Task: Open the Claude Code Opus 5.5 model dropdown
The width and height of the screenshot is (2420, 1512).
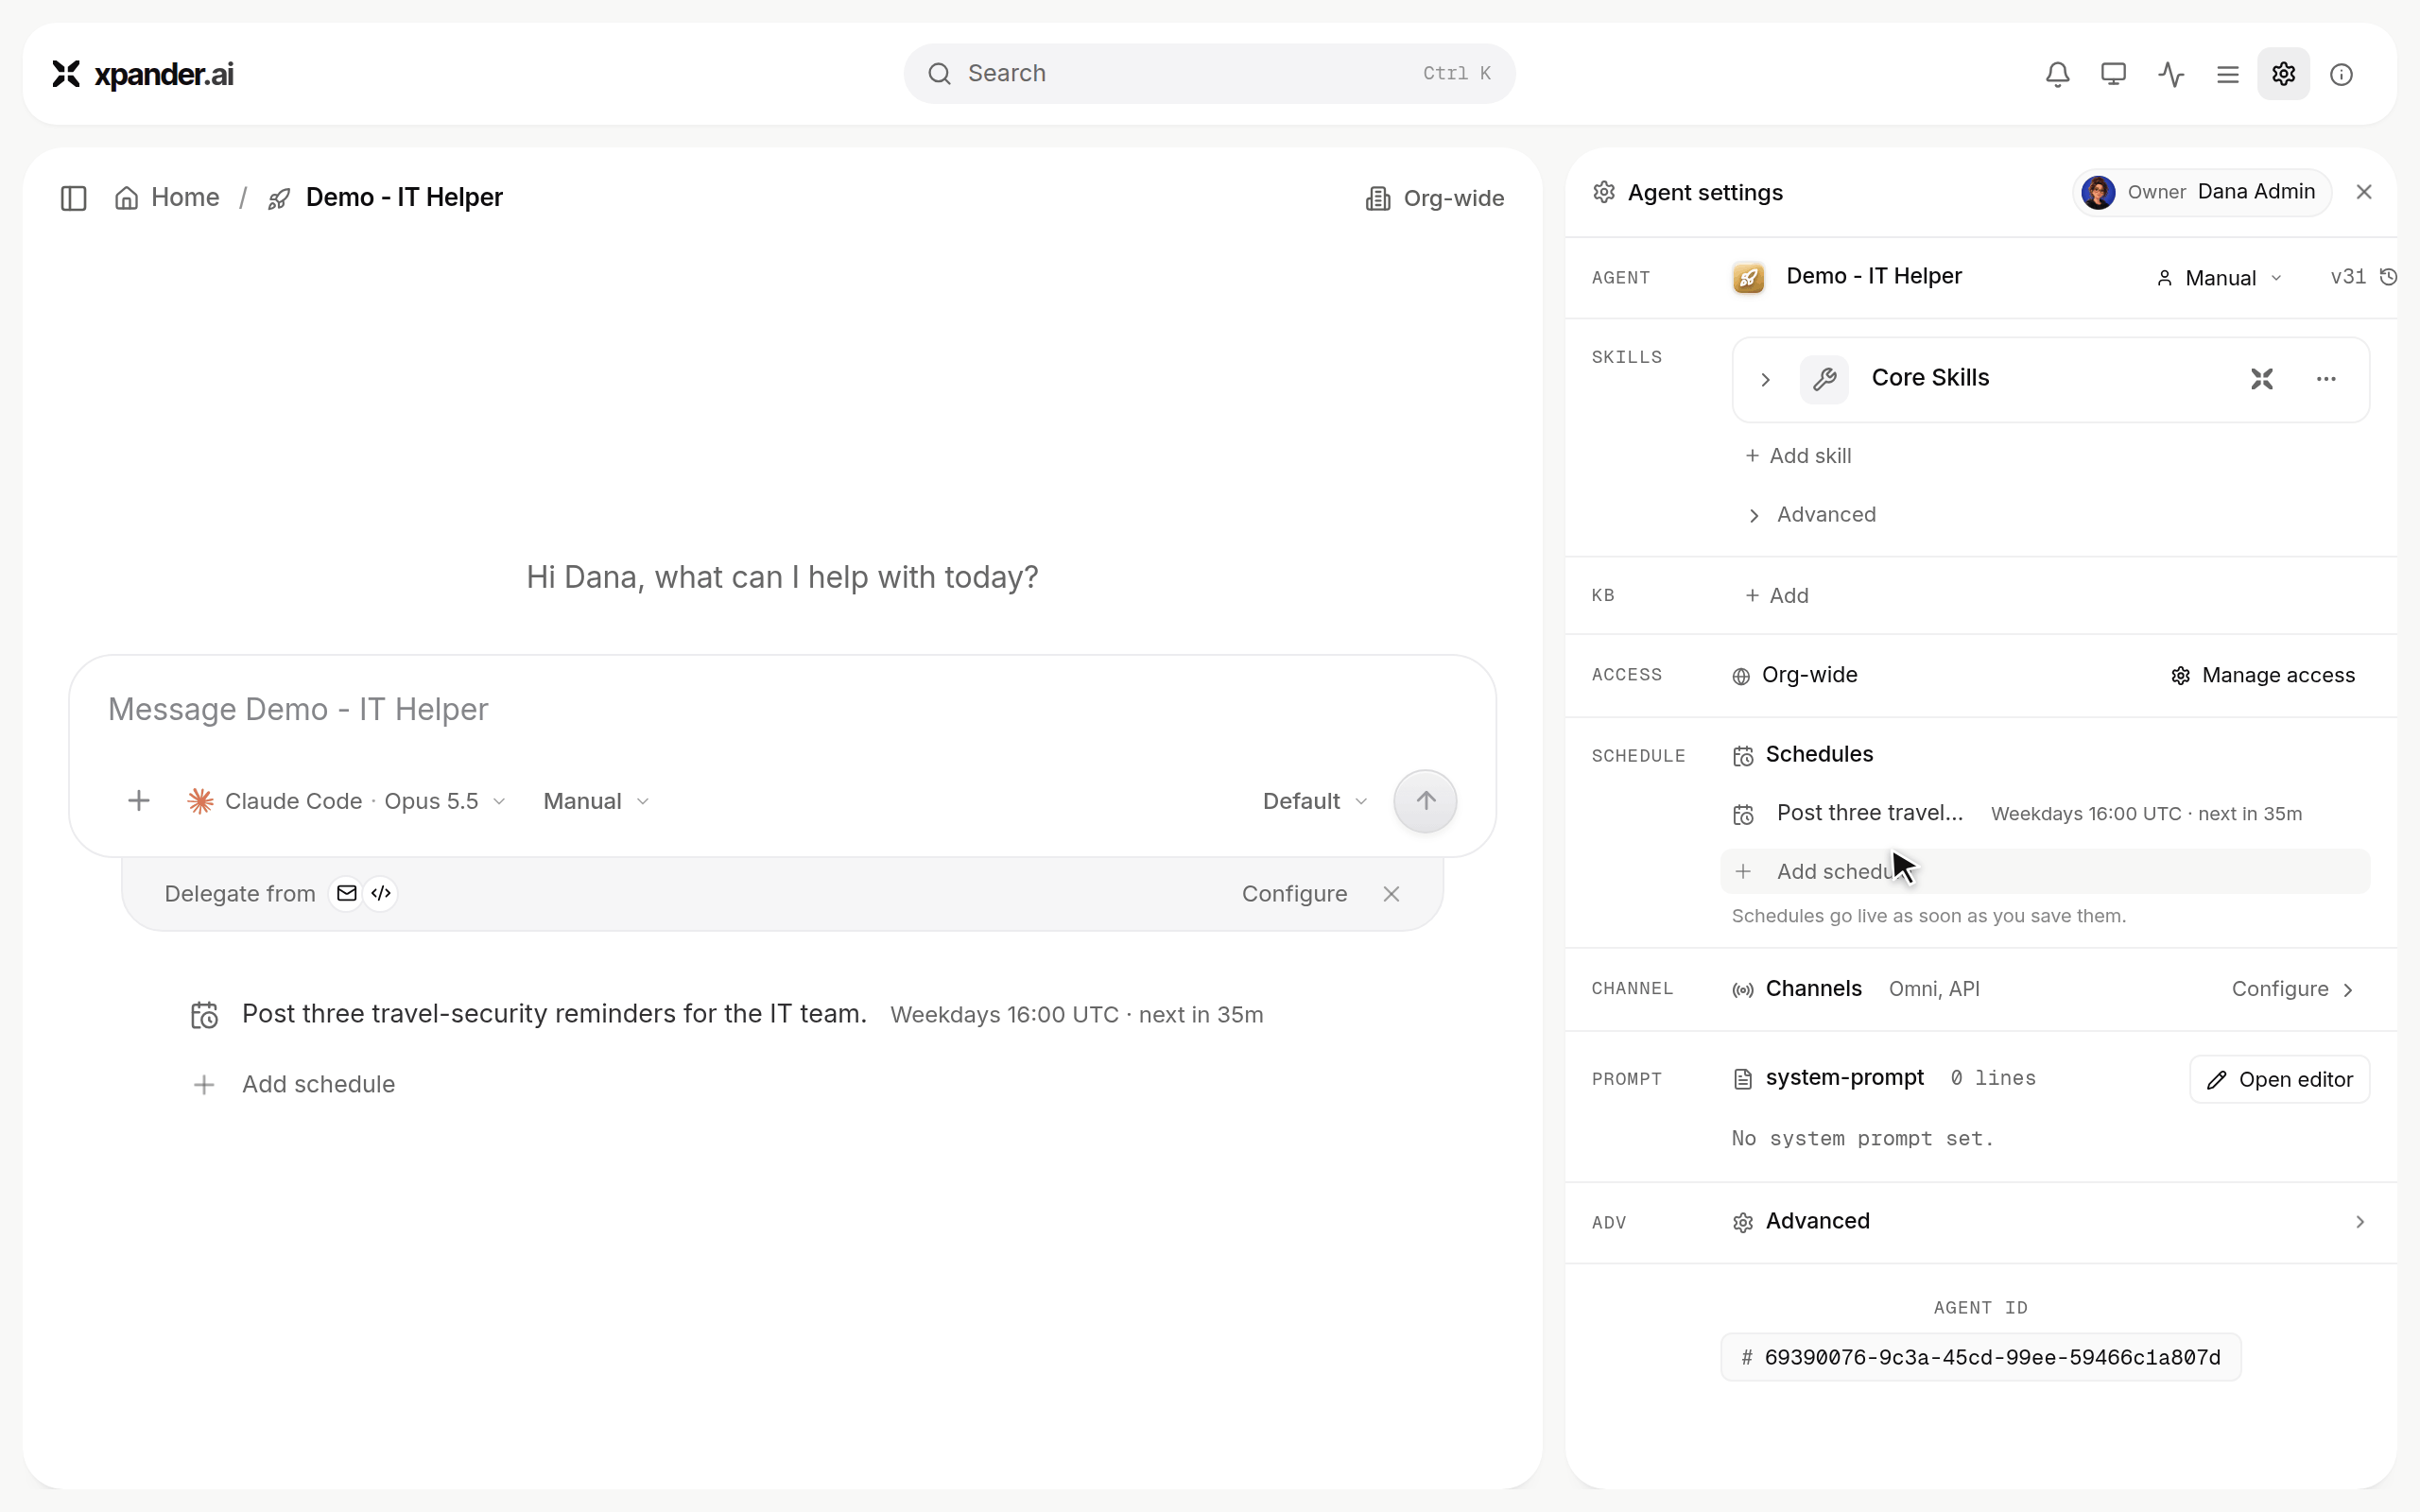Action: pos(346,801)
